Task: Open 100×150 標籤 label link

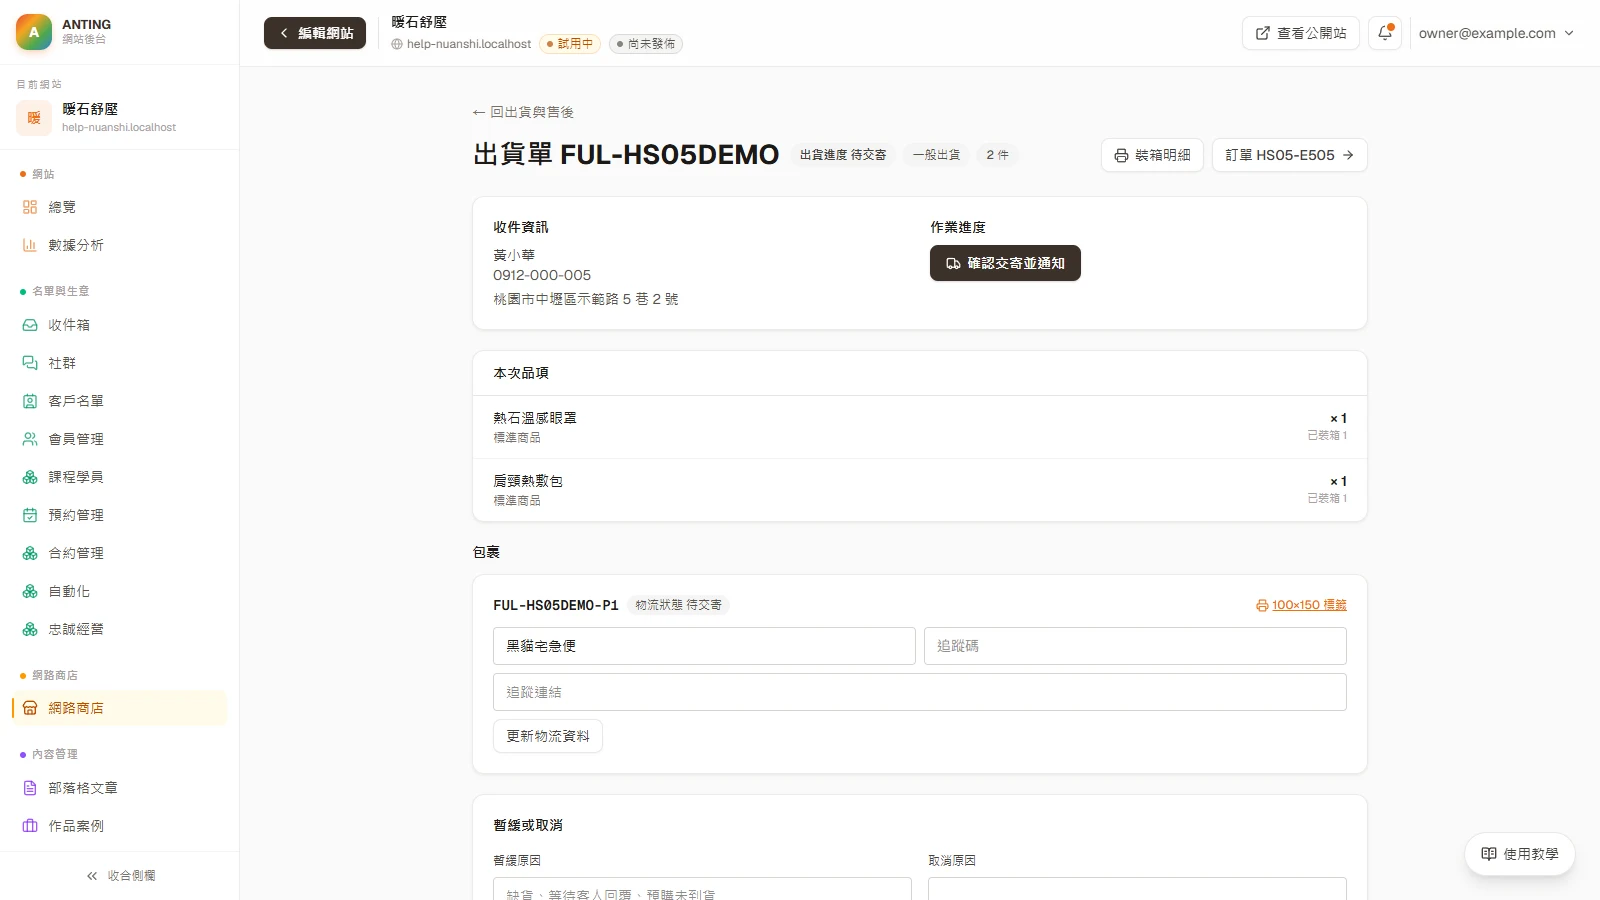Action: click(1301, 605)
